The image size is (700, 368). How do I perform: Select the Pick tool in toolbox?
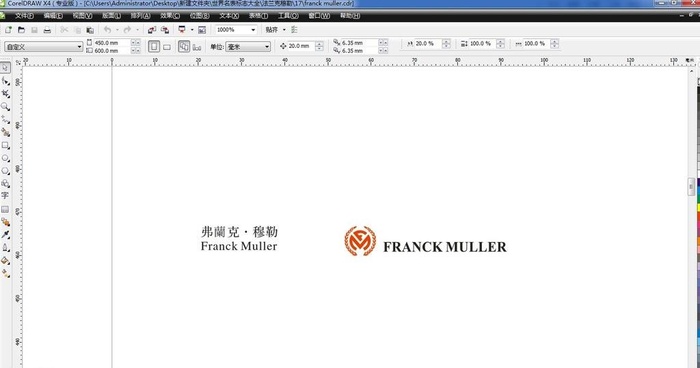(5, 68)
